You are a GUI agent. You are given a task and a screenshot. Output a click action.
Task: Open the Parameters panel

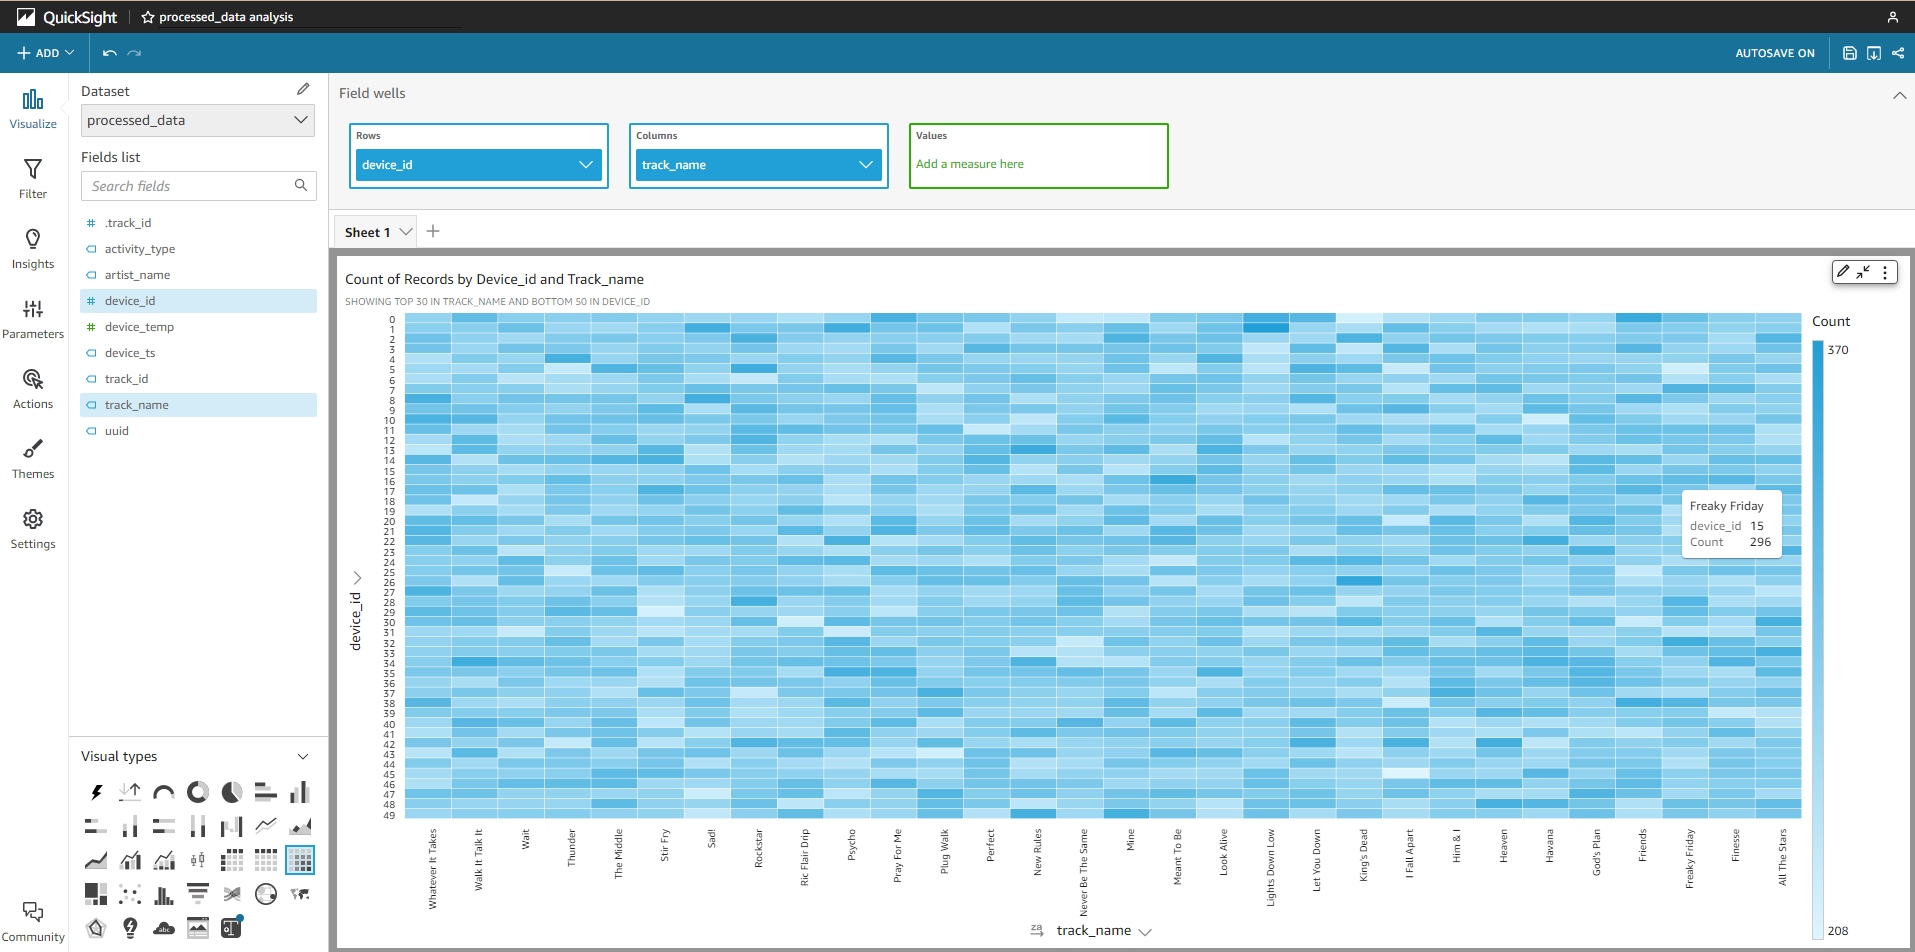coord(33,319)
